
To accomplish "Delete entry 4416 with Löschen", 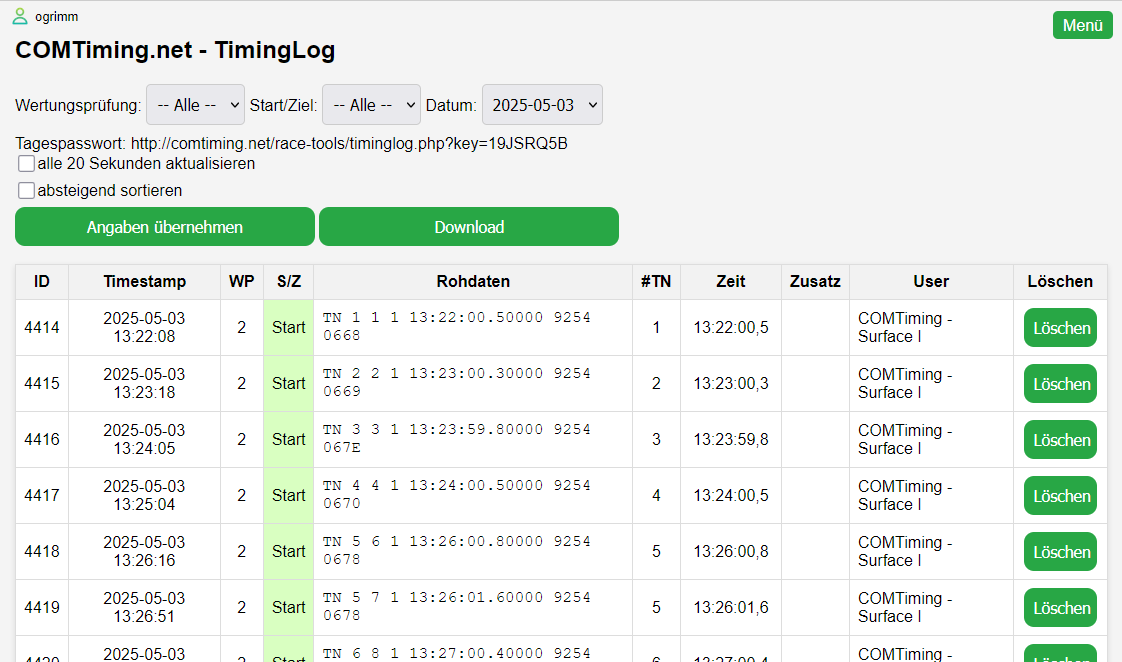I will tap(1060, 439).
